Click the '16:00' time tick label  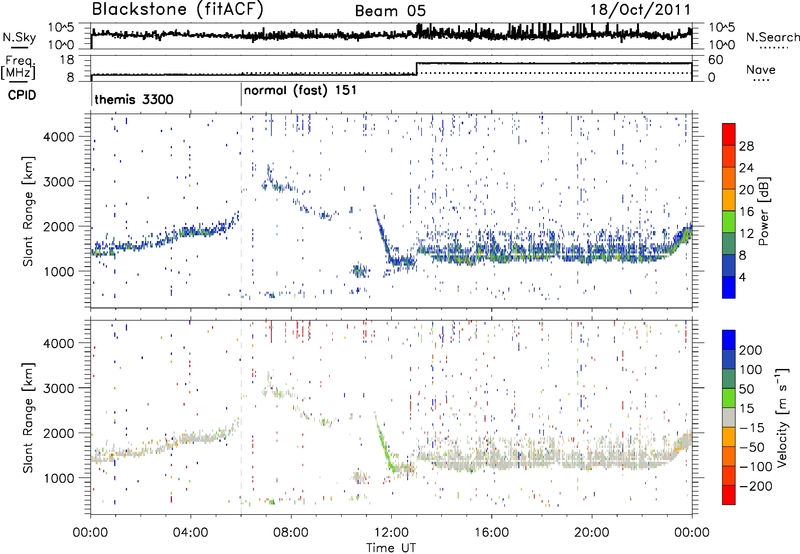[x=491, y=532]
